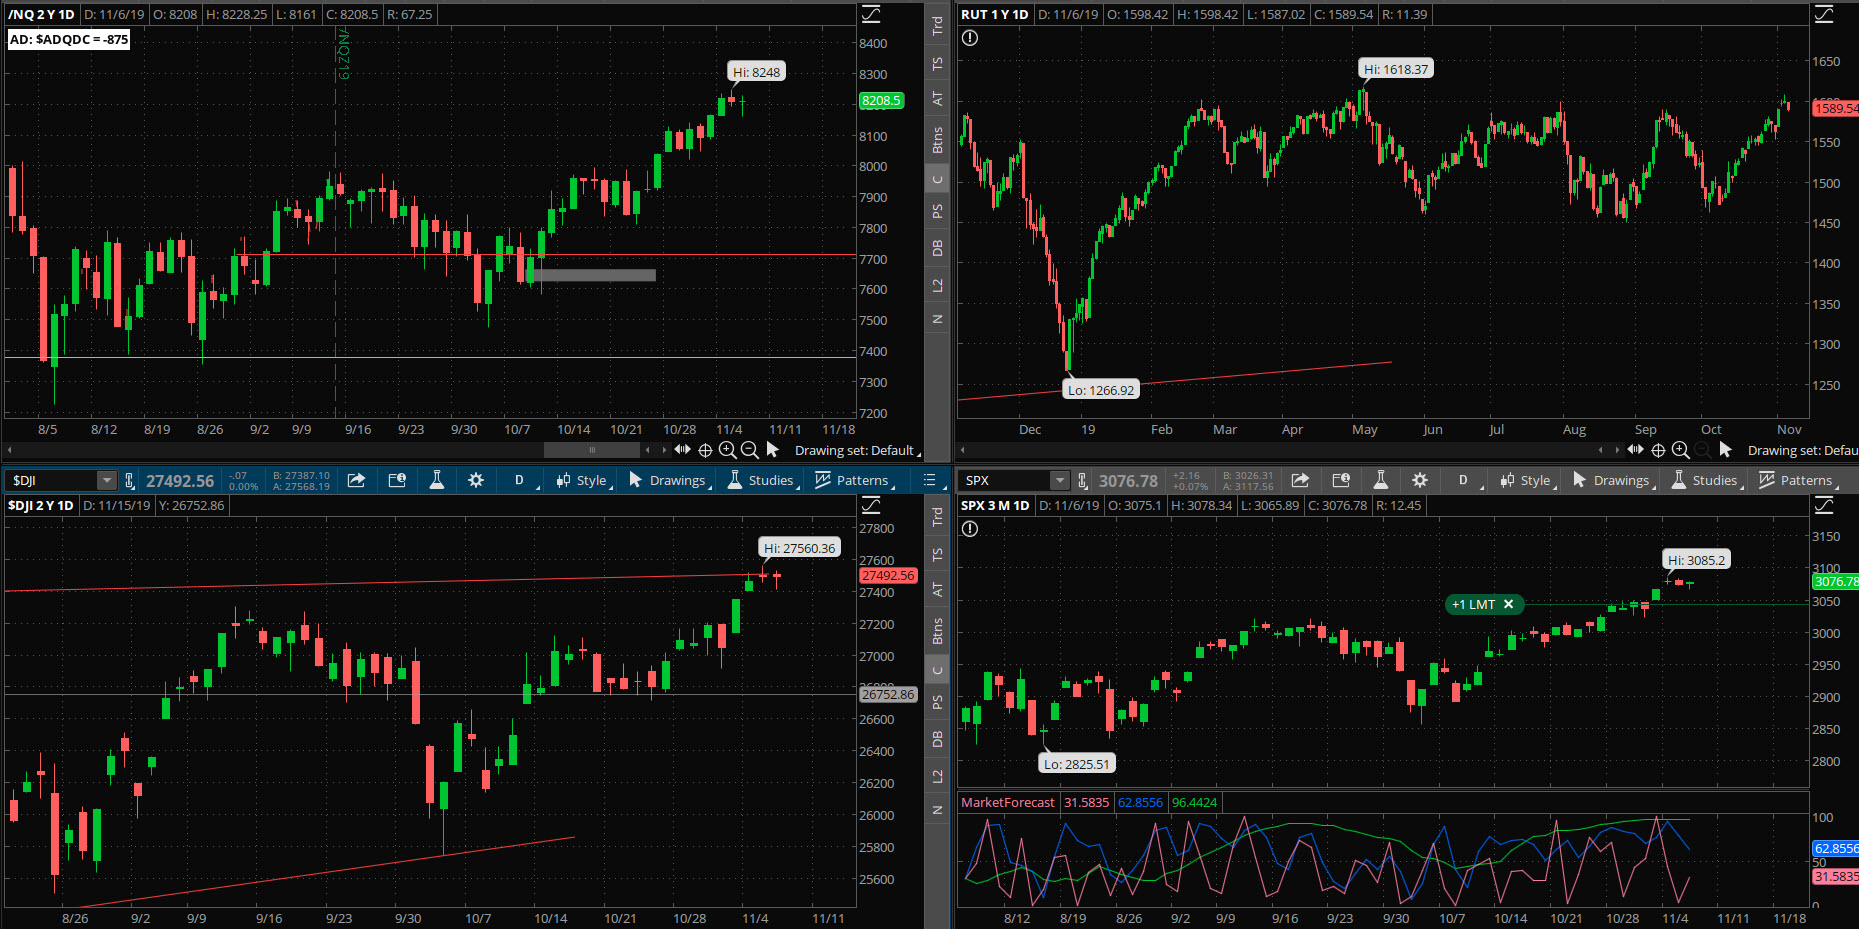Click the share arrow icon in the $DJI toolbar
The width and height of the screenshot is (1859, 929).
pos(356,480)
